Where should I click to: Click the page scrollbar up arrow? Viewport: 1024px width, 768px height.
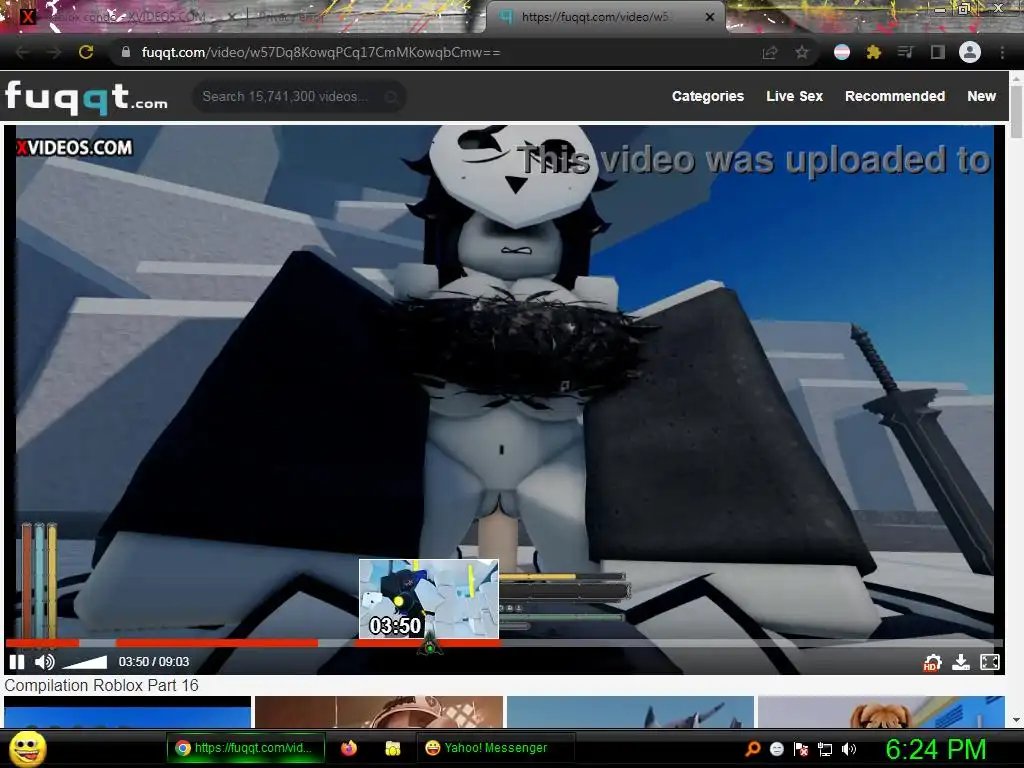(x=1016, y=77)
